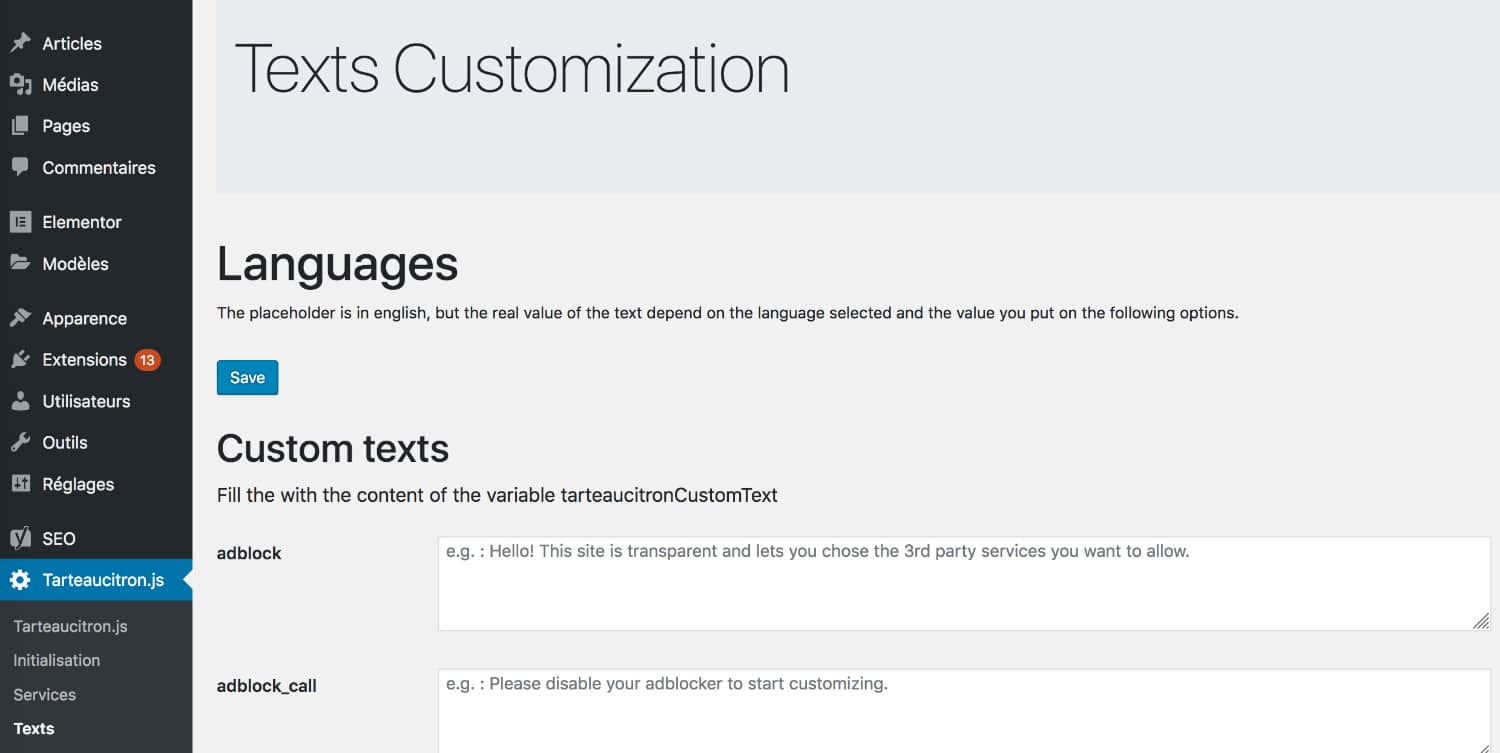The height and width of the screenshot is (753, 1500).
Task: Select the Outils wrench icon
Action: point(20,443)
